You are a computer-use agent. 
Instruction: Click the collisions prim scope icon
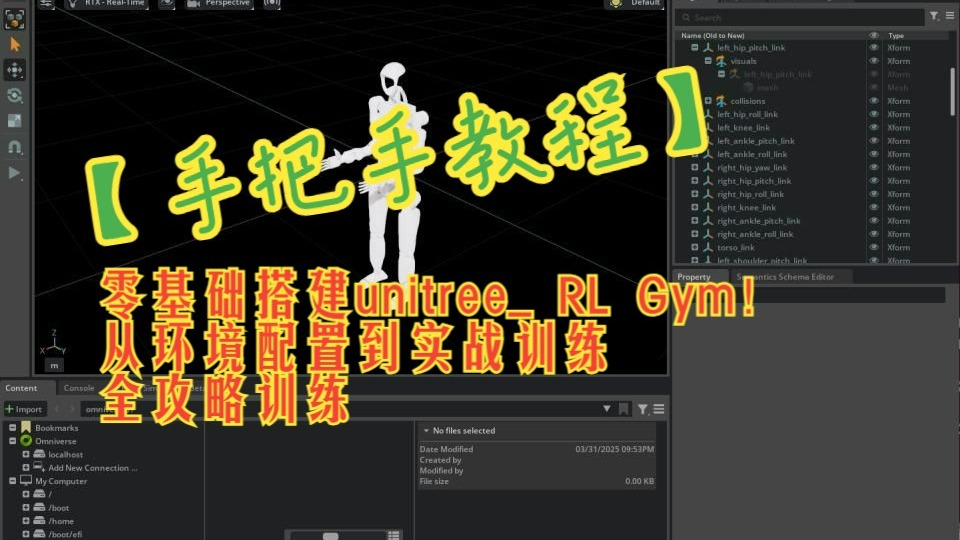pos(722,100)
